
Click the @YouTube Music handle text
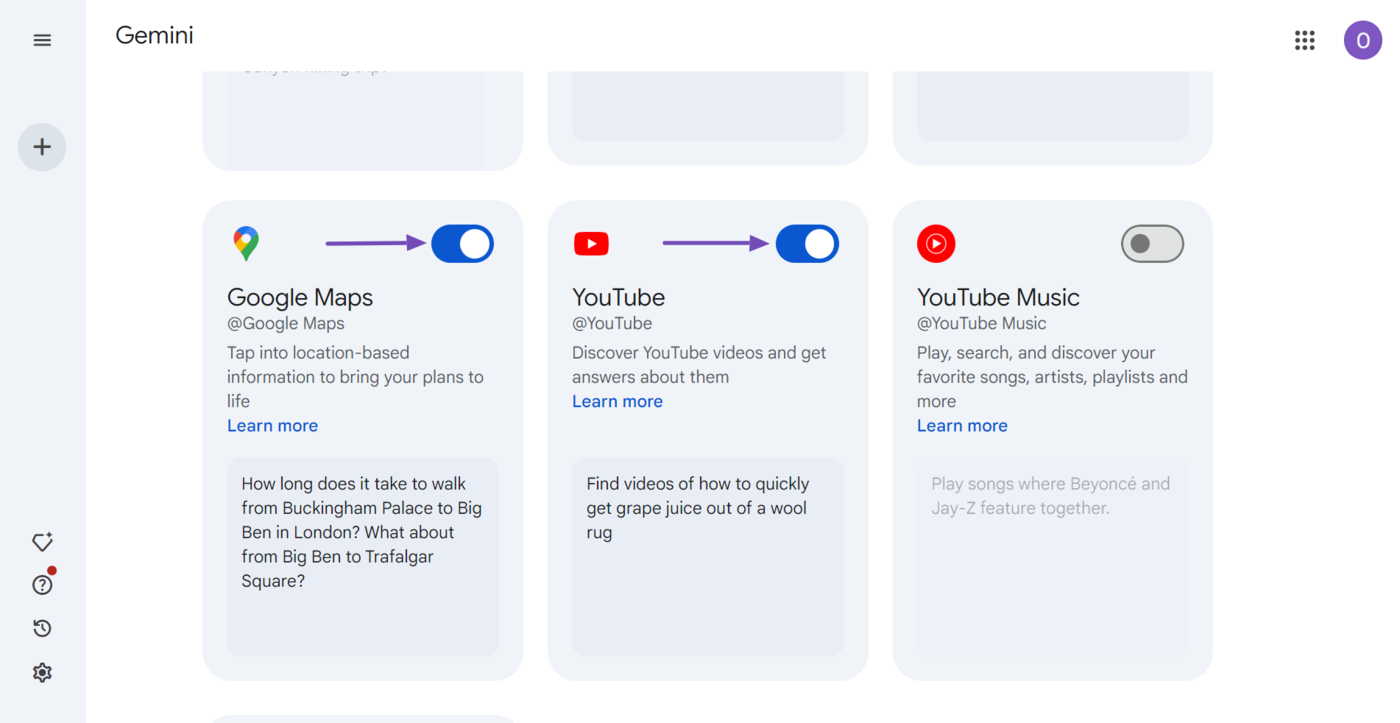click(982, 323)
